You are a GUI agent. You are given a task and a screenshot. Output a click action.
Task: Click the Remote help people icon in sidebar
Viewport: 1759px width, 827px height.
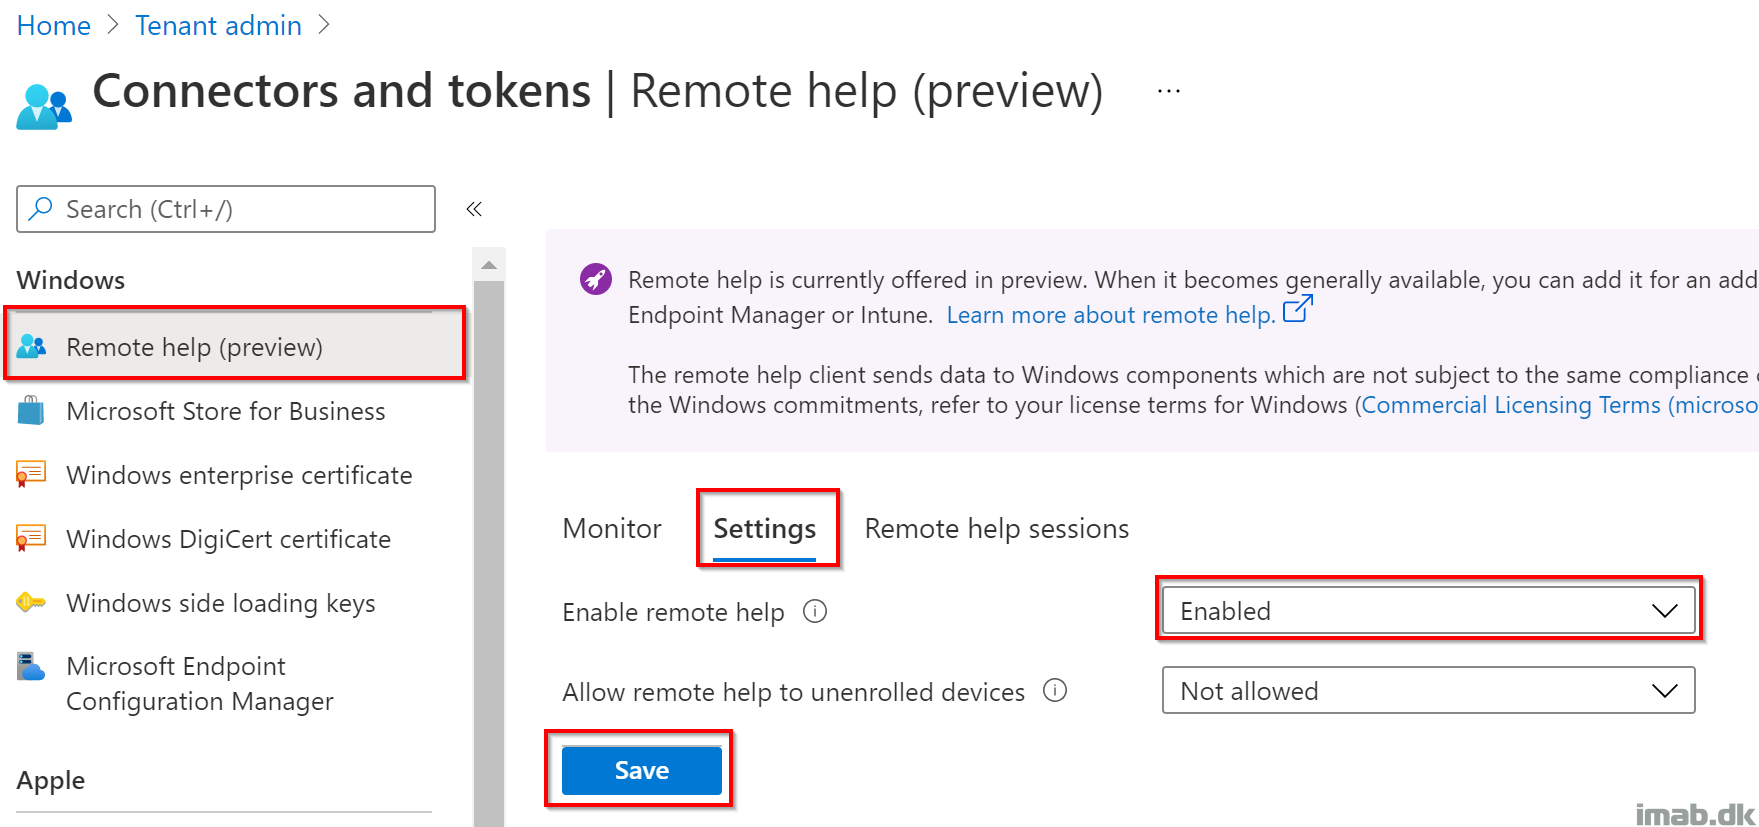coord(31,347)
